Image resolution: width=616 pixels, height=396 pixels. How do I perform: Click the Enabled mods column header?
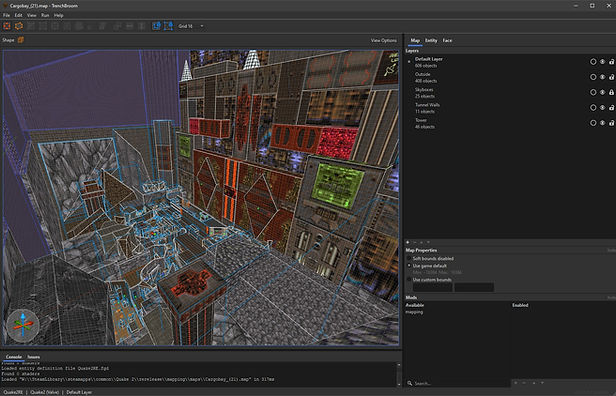pyautogui.click(x=520, y=305)
